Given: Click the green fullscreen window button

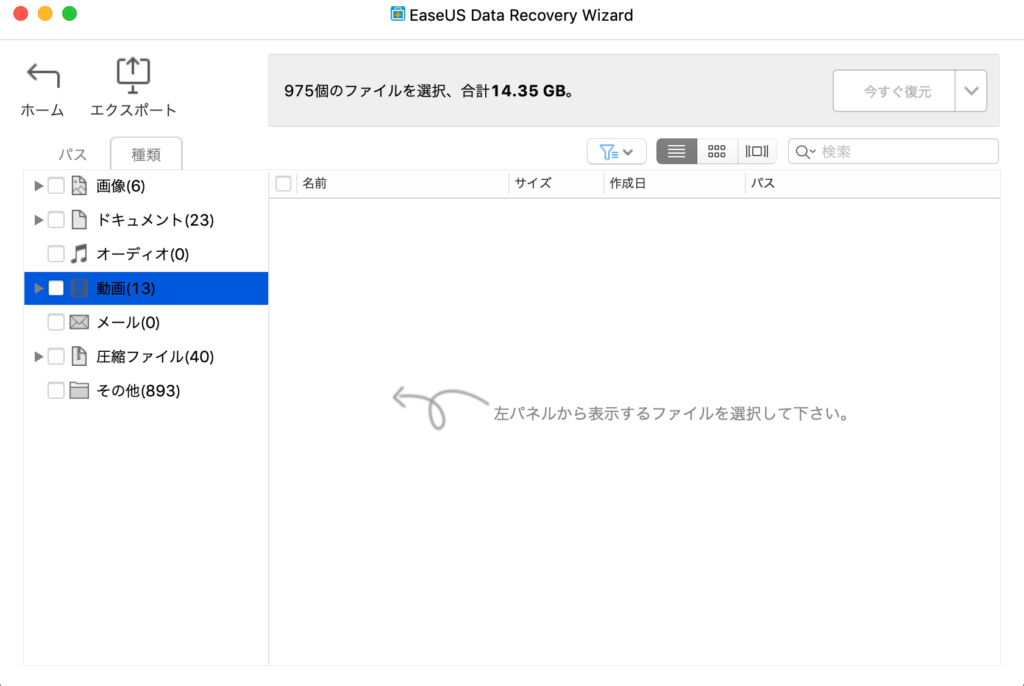Looking at the screenshot, I should tap(69, 14).
